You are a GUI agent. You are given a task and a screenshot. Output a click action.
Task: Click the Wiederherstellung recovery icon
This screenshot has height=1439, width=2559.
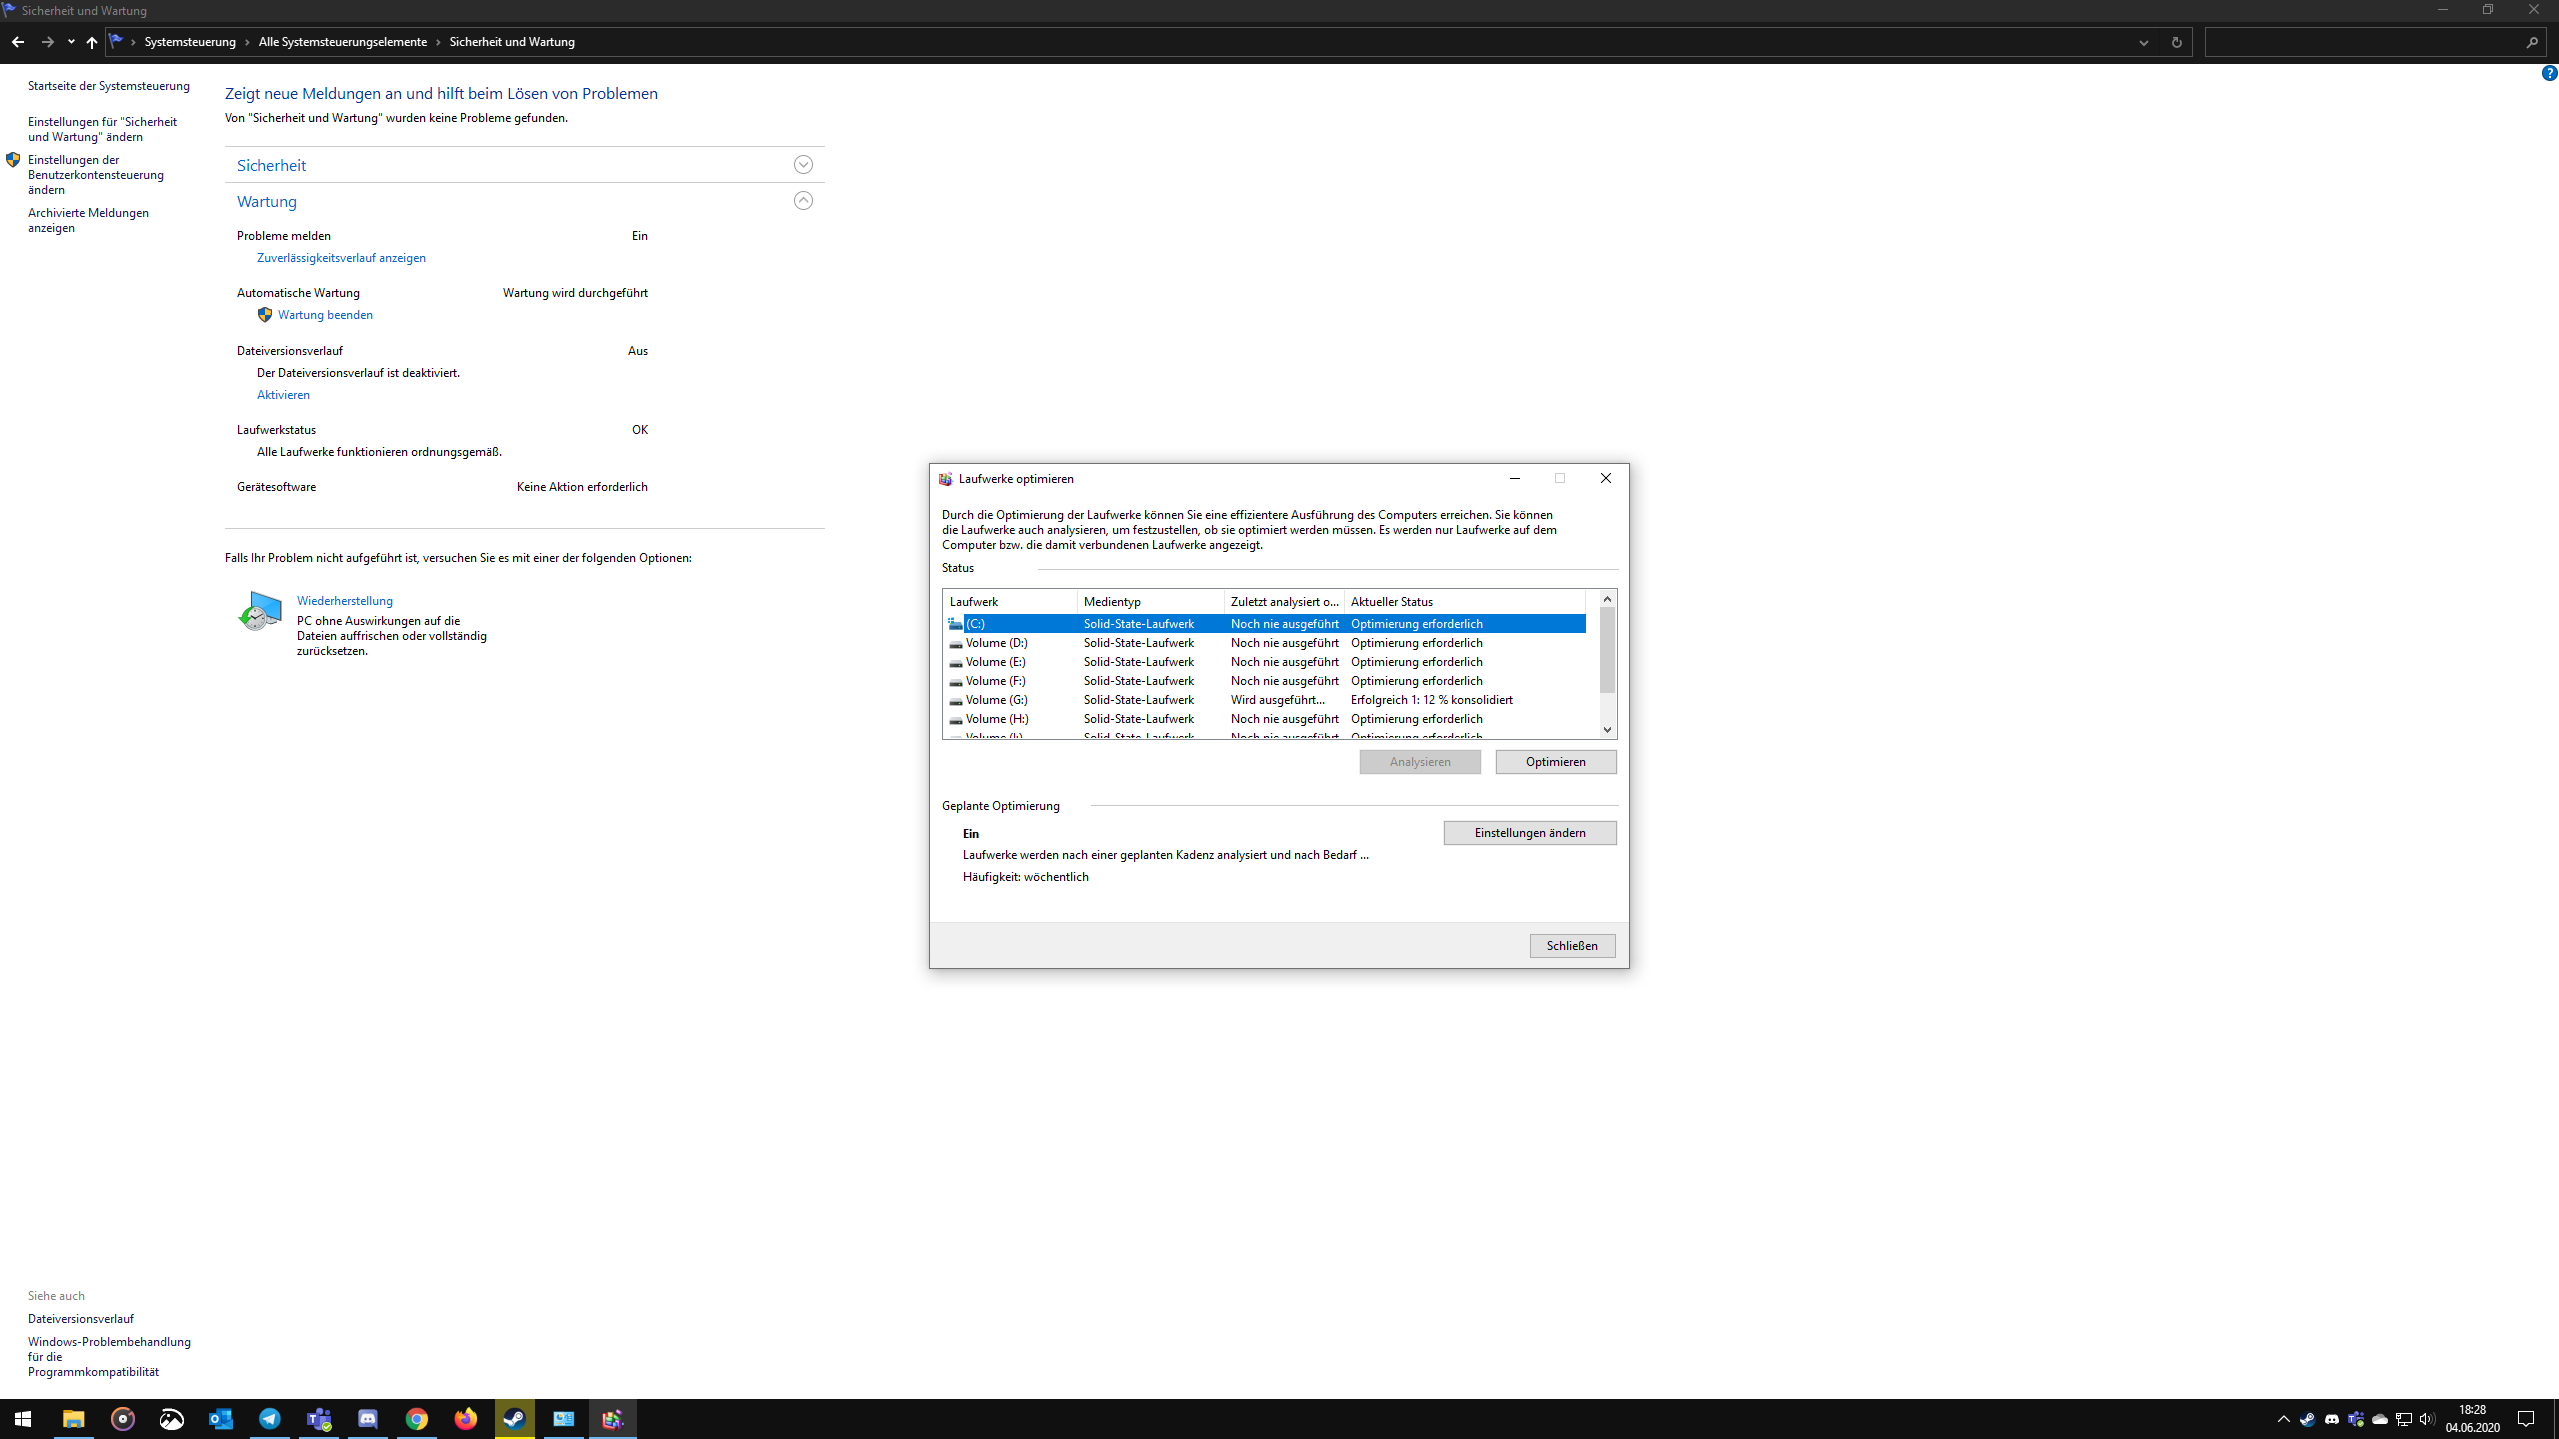click(x=260, y=611)
